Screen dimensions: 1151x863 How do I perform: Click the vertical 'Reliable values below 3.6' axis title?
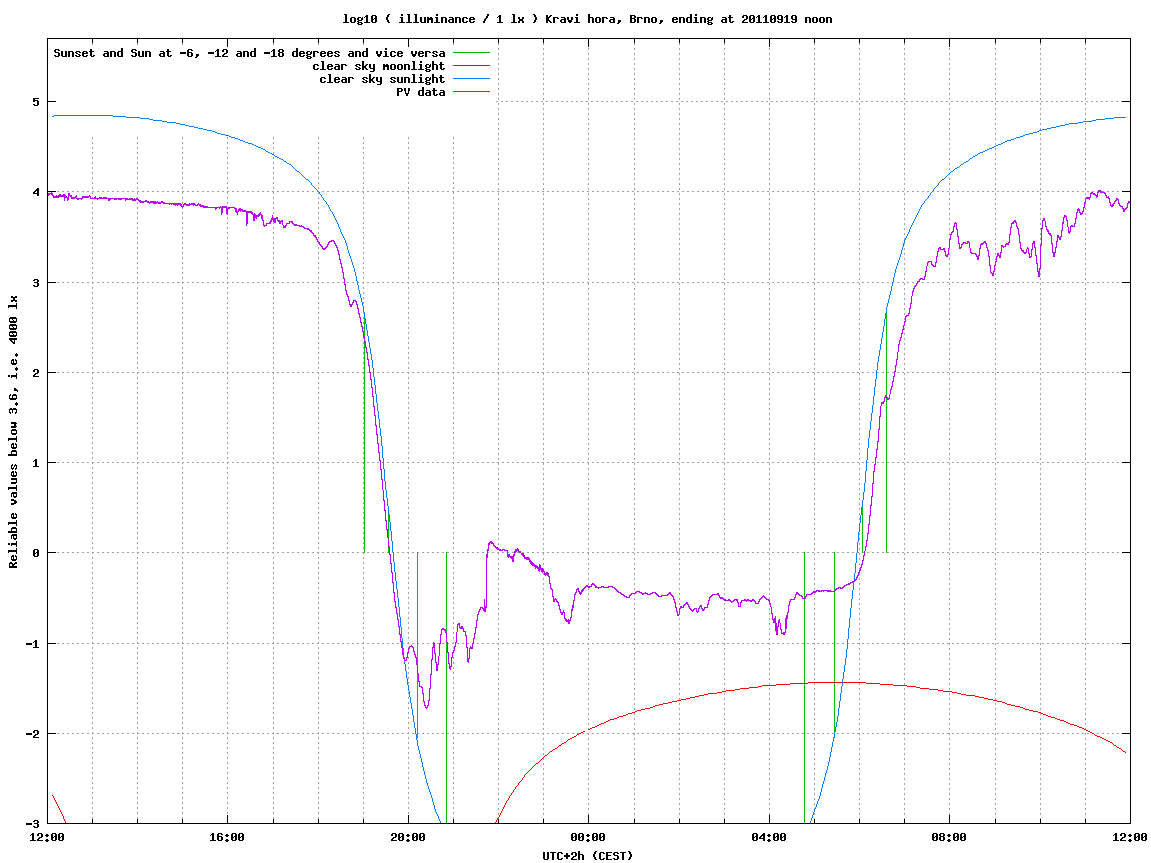(x=13, y=432)
